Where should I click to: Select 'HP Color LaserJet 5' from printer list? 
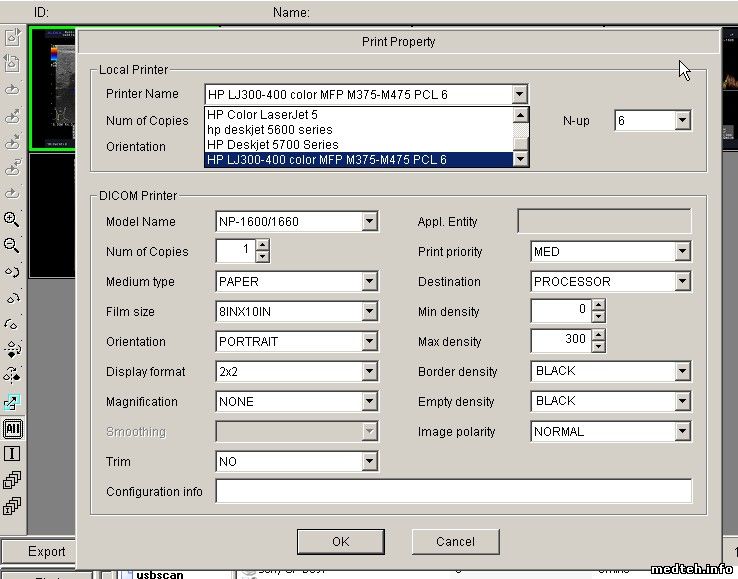click(x=261, y=115)
